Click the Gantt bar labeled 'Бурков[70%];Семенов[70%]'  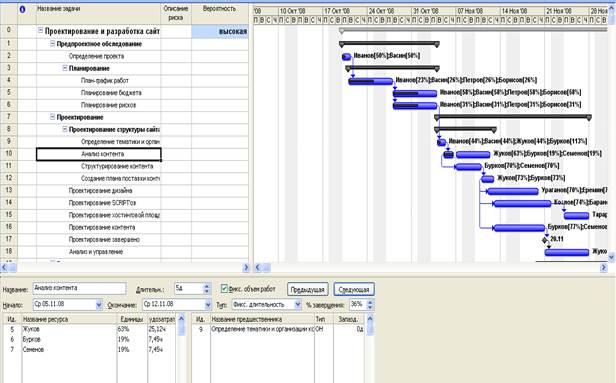point(468,167)
